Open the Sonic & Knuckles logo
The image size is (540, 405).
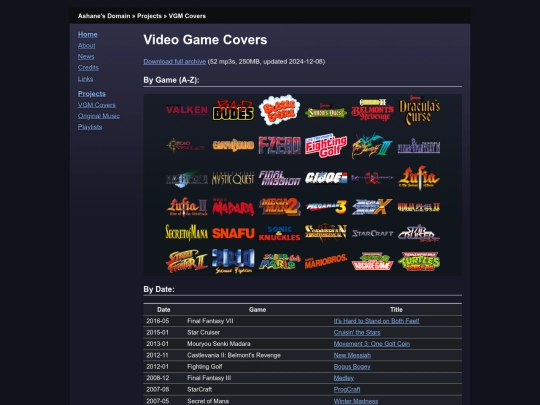279,233
